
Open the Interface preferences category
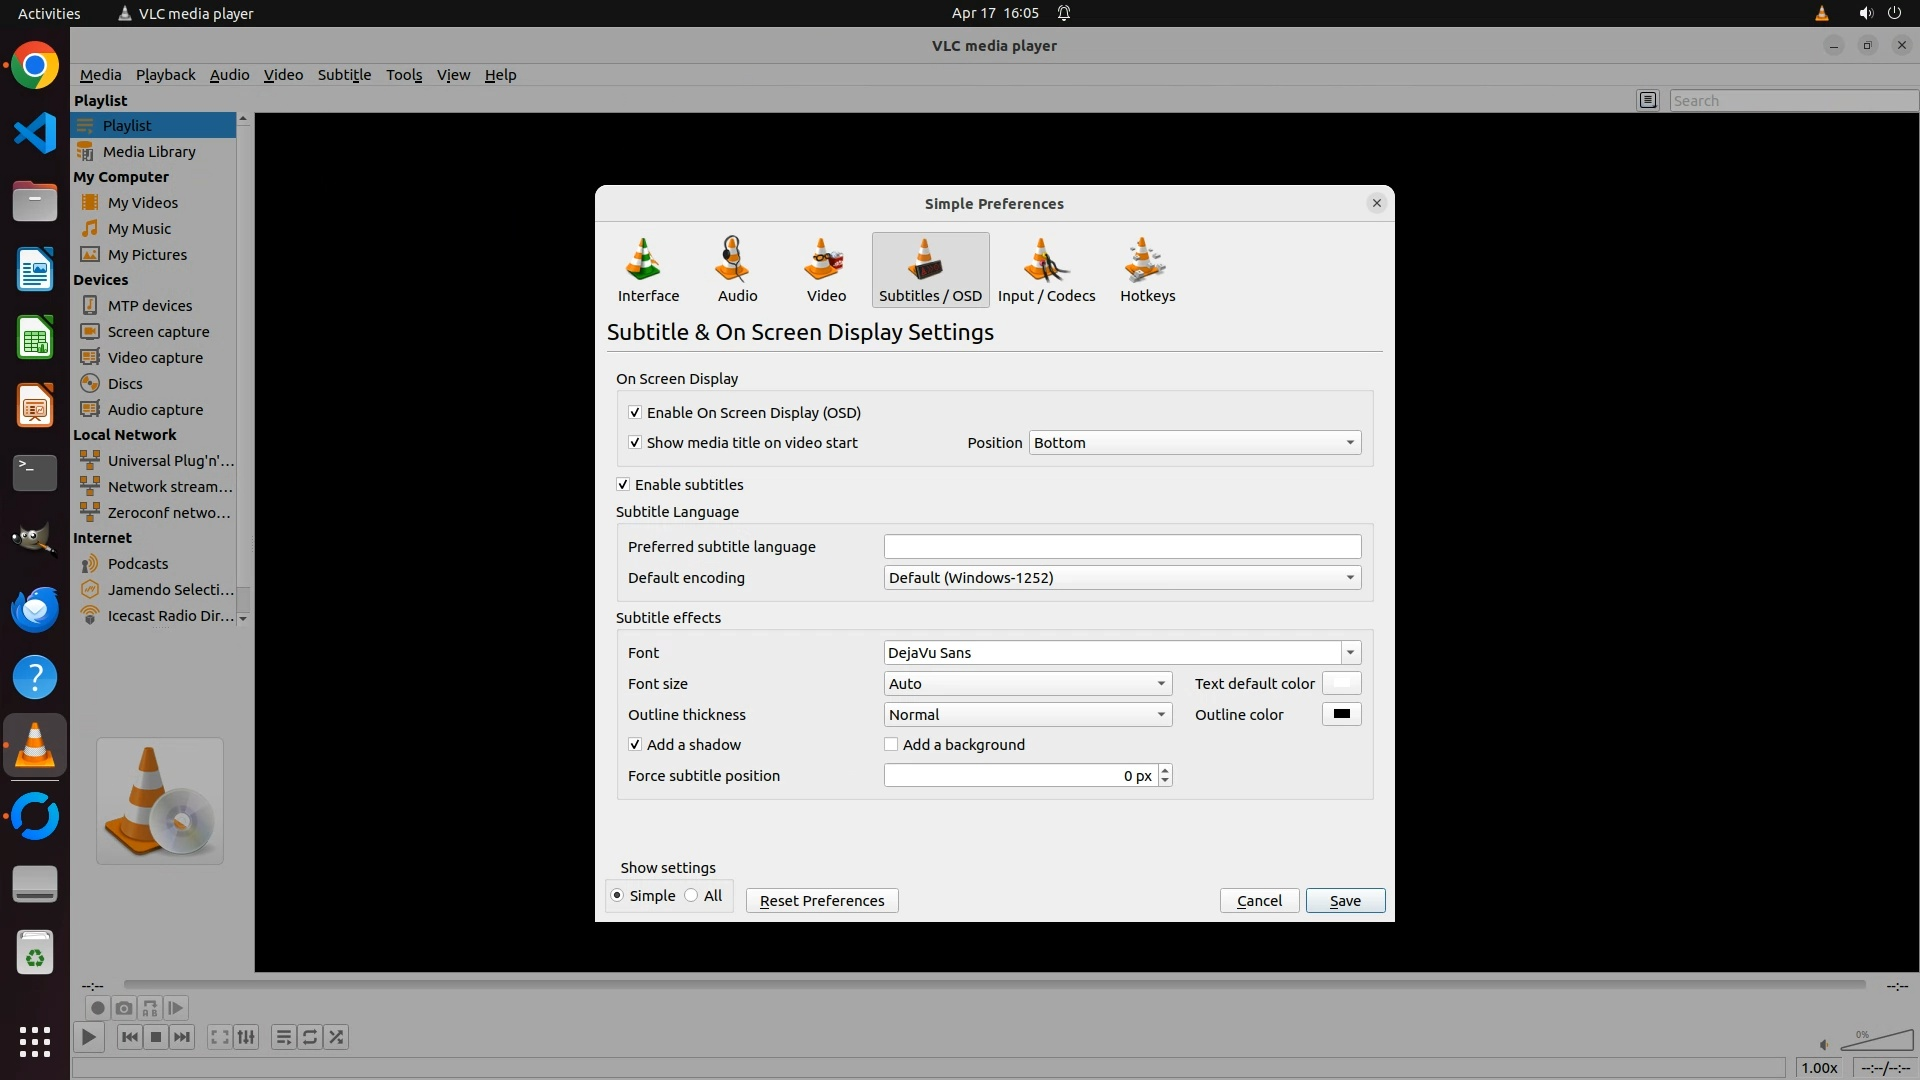click(648, 269)
